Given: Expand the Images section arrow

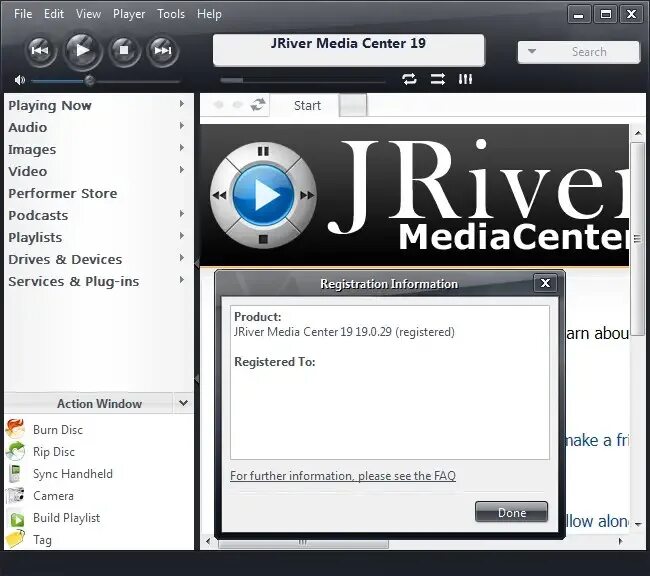Looking at the screenshot, I should [x=182, y=147].
